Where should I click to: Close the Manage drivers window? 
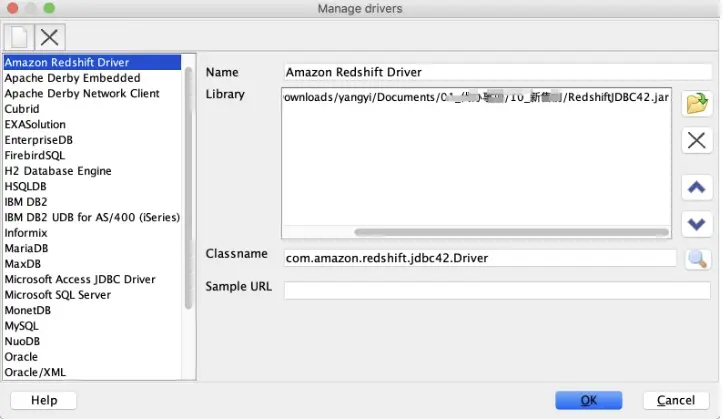(13, 8)
